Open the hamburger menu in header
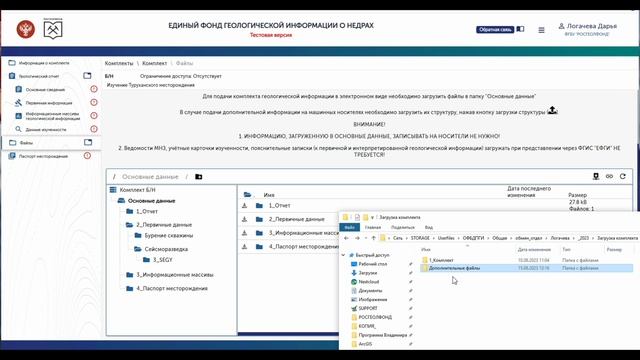This screenshot has width=640, height=360. point(541,30)
